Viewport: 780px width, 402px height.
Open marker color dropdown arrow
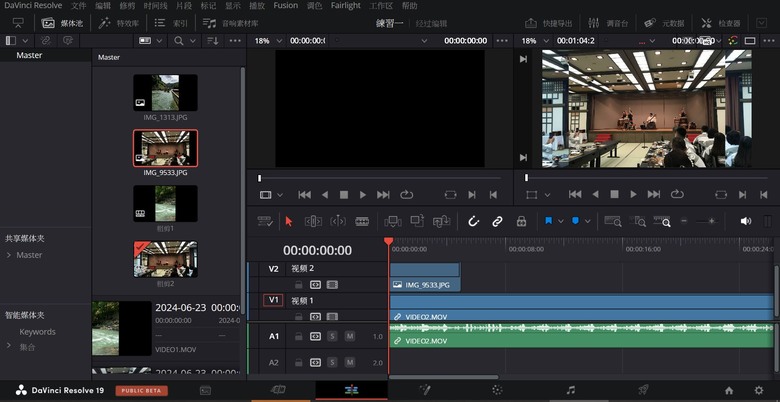click(587, 221)
